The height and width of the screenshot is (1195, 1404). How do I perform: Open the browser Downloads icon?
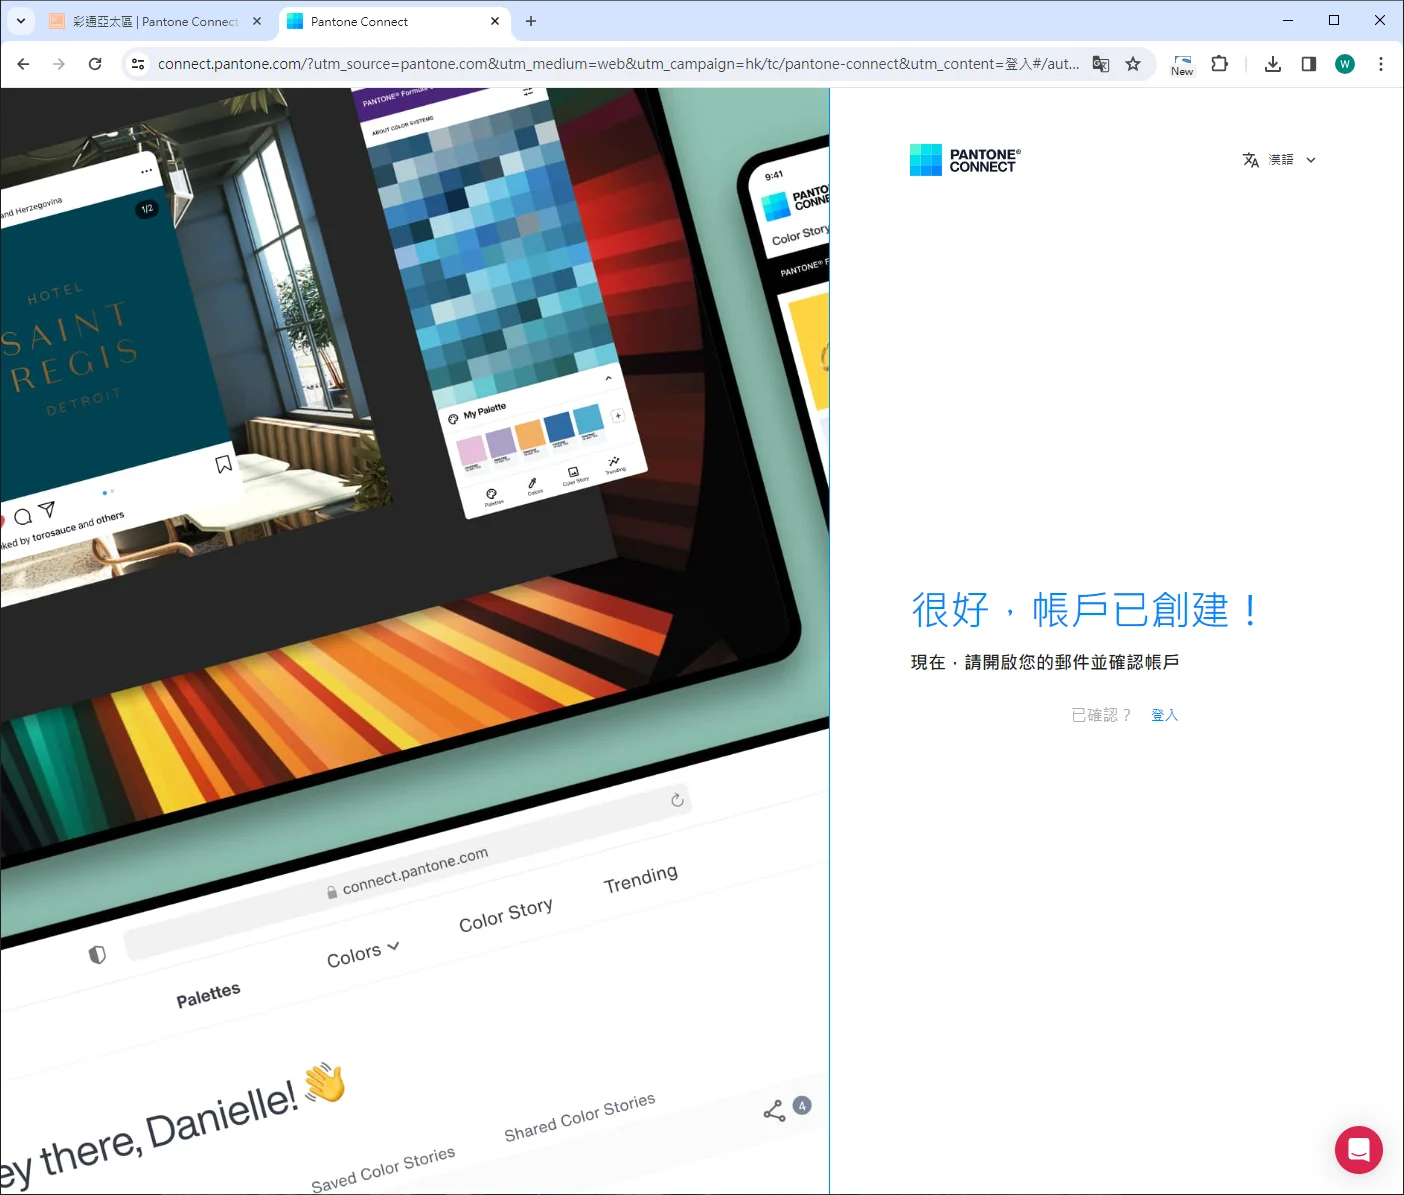click(1272, 64)
